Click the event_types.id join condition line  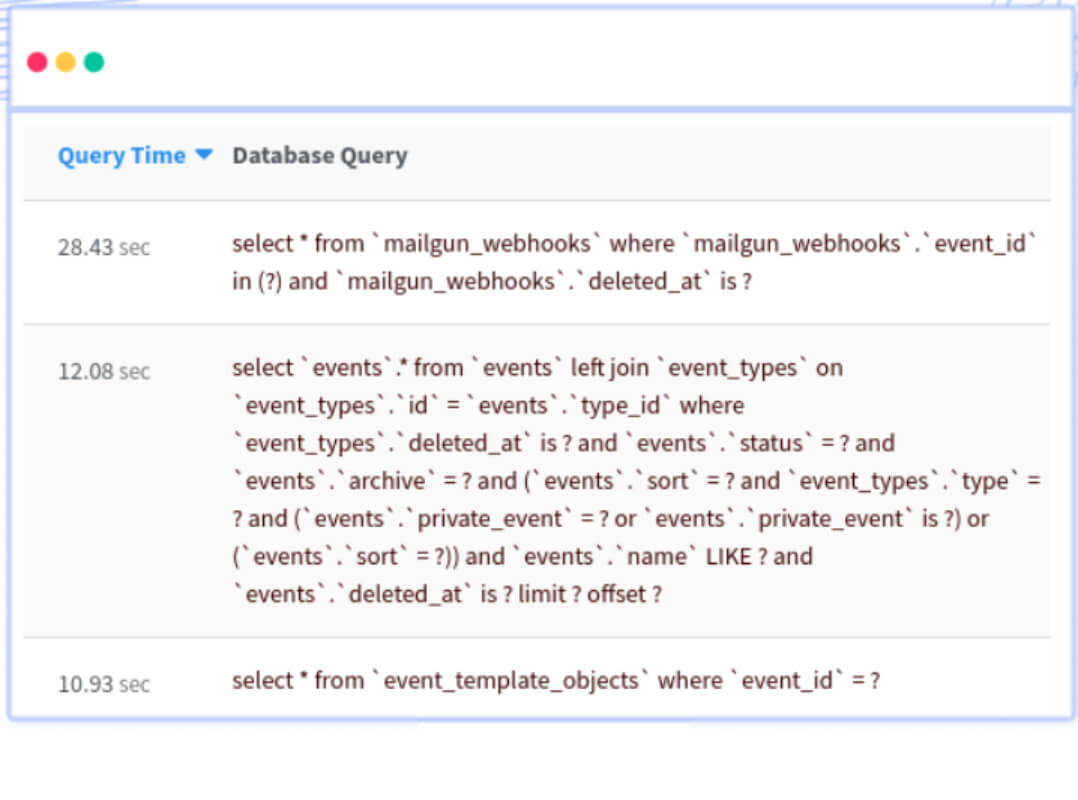(488, 405)
